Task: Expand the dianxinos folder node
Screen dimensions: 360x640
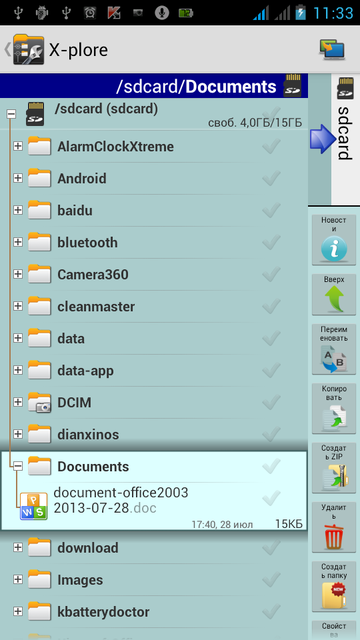Action: 18,434
